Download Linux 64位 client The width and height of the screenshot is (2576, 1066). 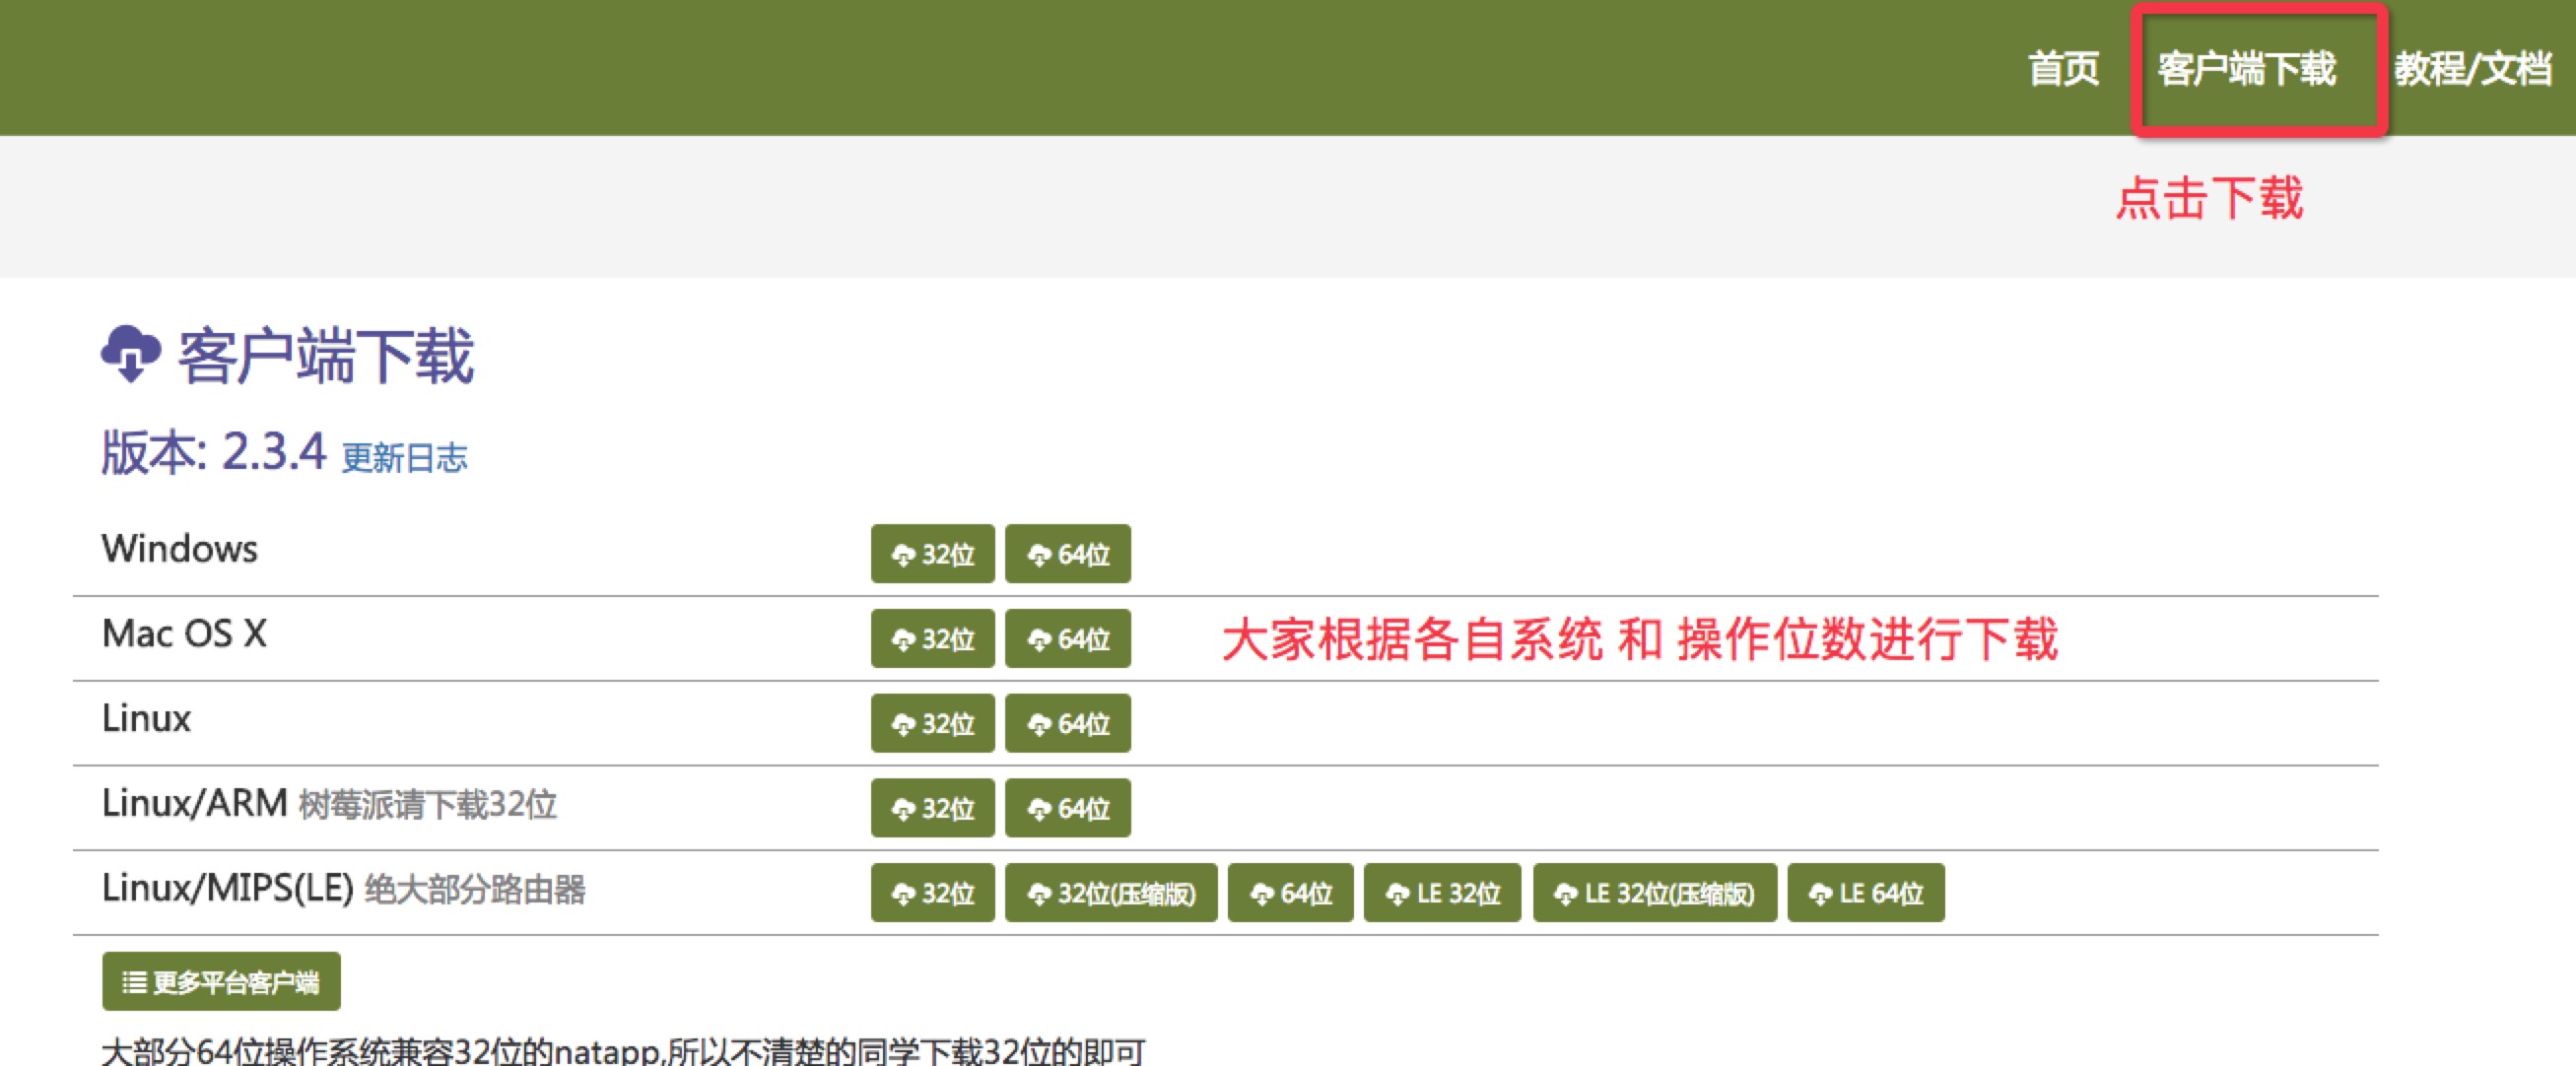pos(1067,723)
